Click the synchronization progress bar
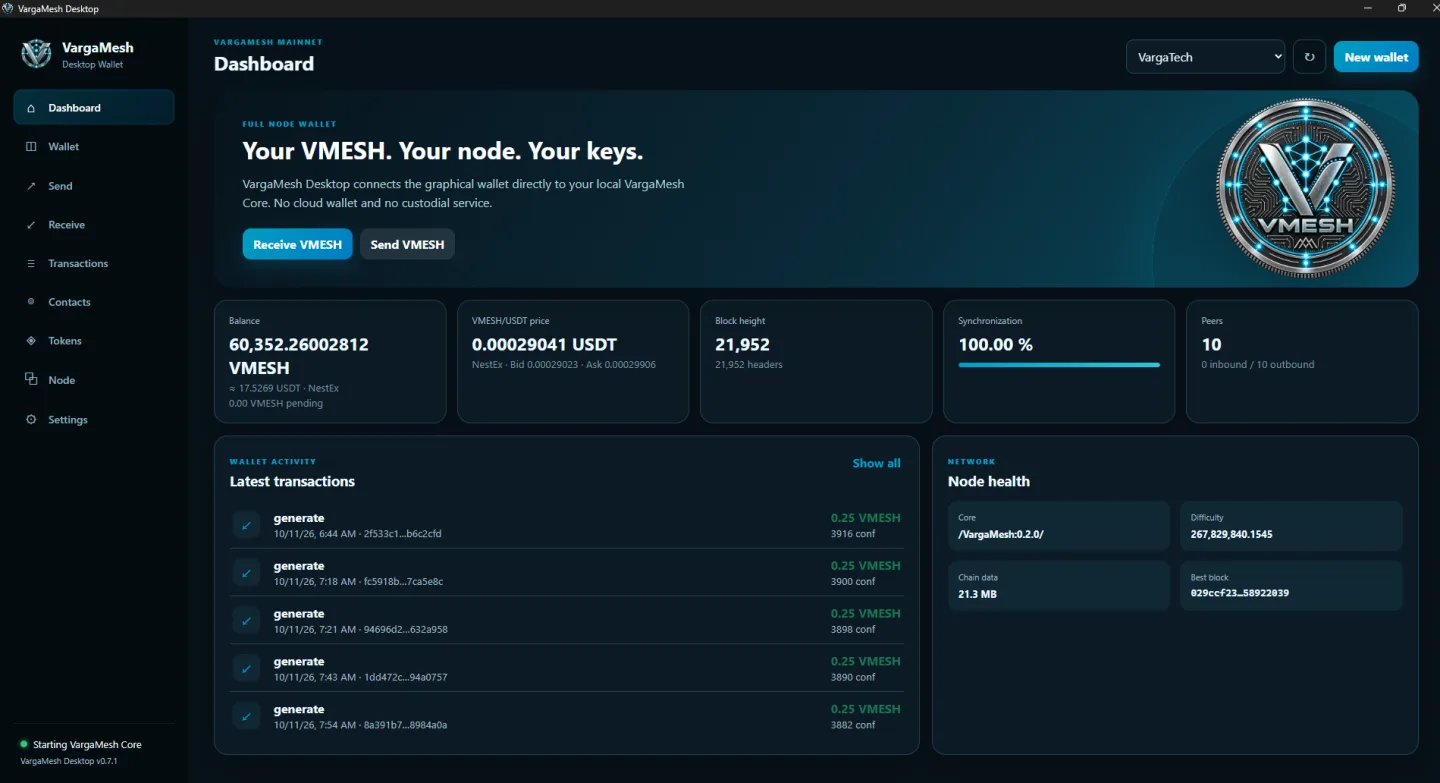 [x=1059, y=365]
